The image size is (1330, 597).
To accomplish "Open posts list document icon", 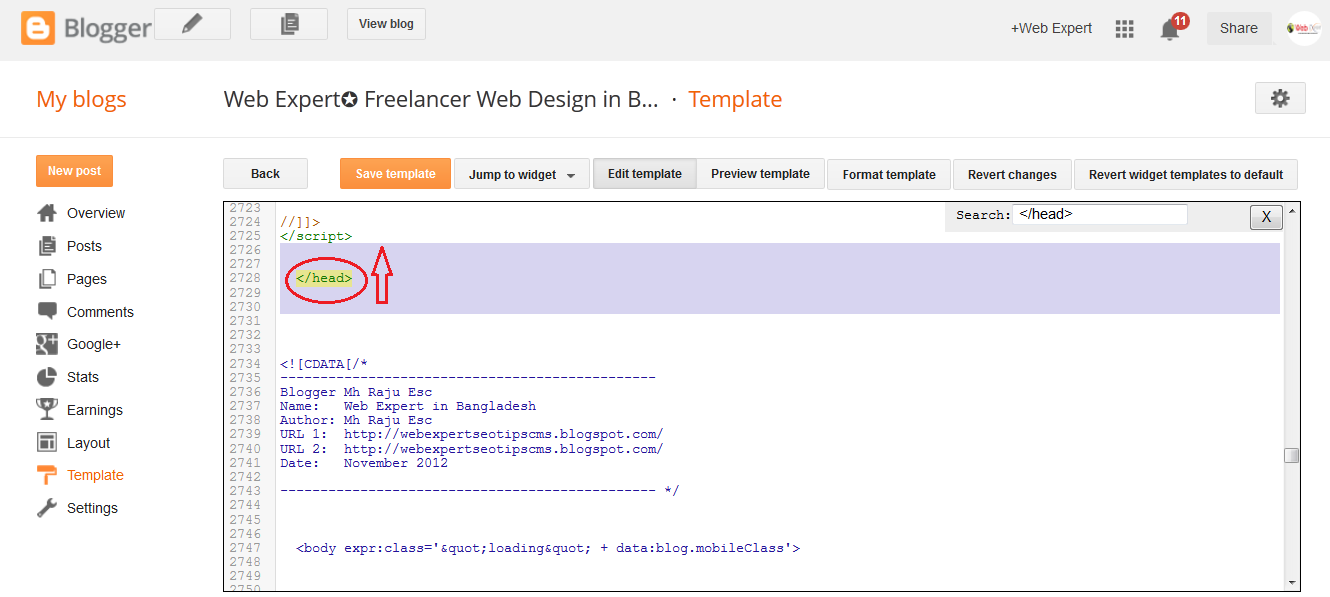I will coord(289,24).
